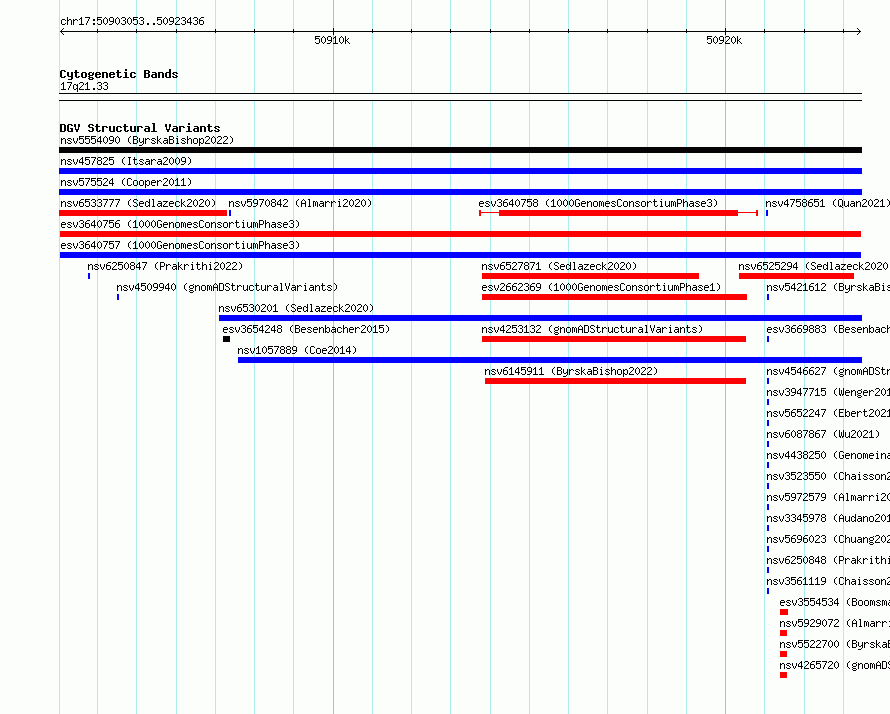Image resolution: width=890 pixels, height=714 pixels.
Task: Open esv3640756 (1000GenomesConsortiumPhase3) label
Action: pyautogui.click(x=180, y=224)
